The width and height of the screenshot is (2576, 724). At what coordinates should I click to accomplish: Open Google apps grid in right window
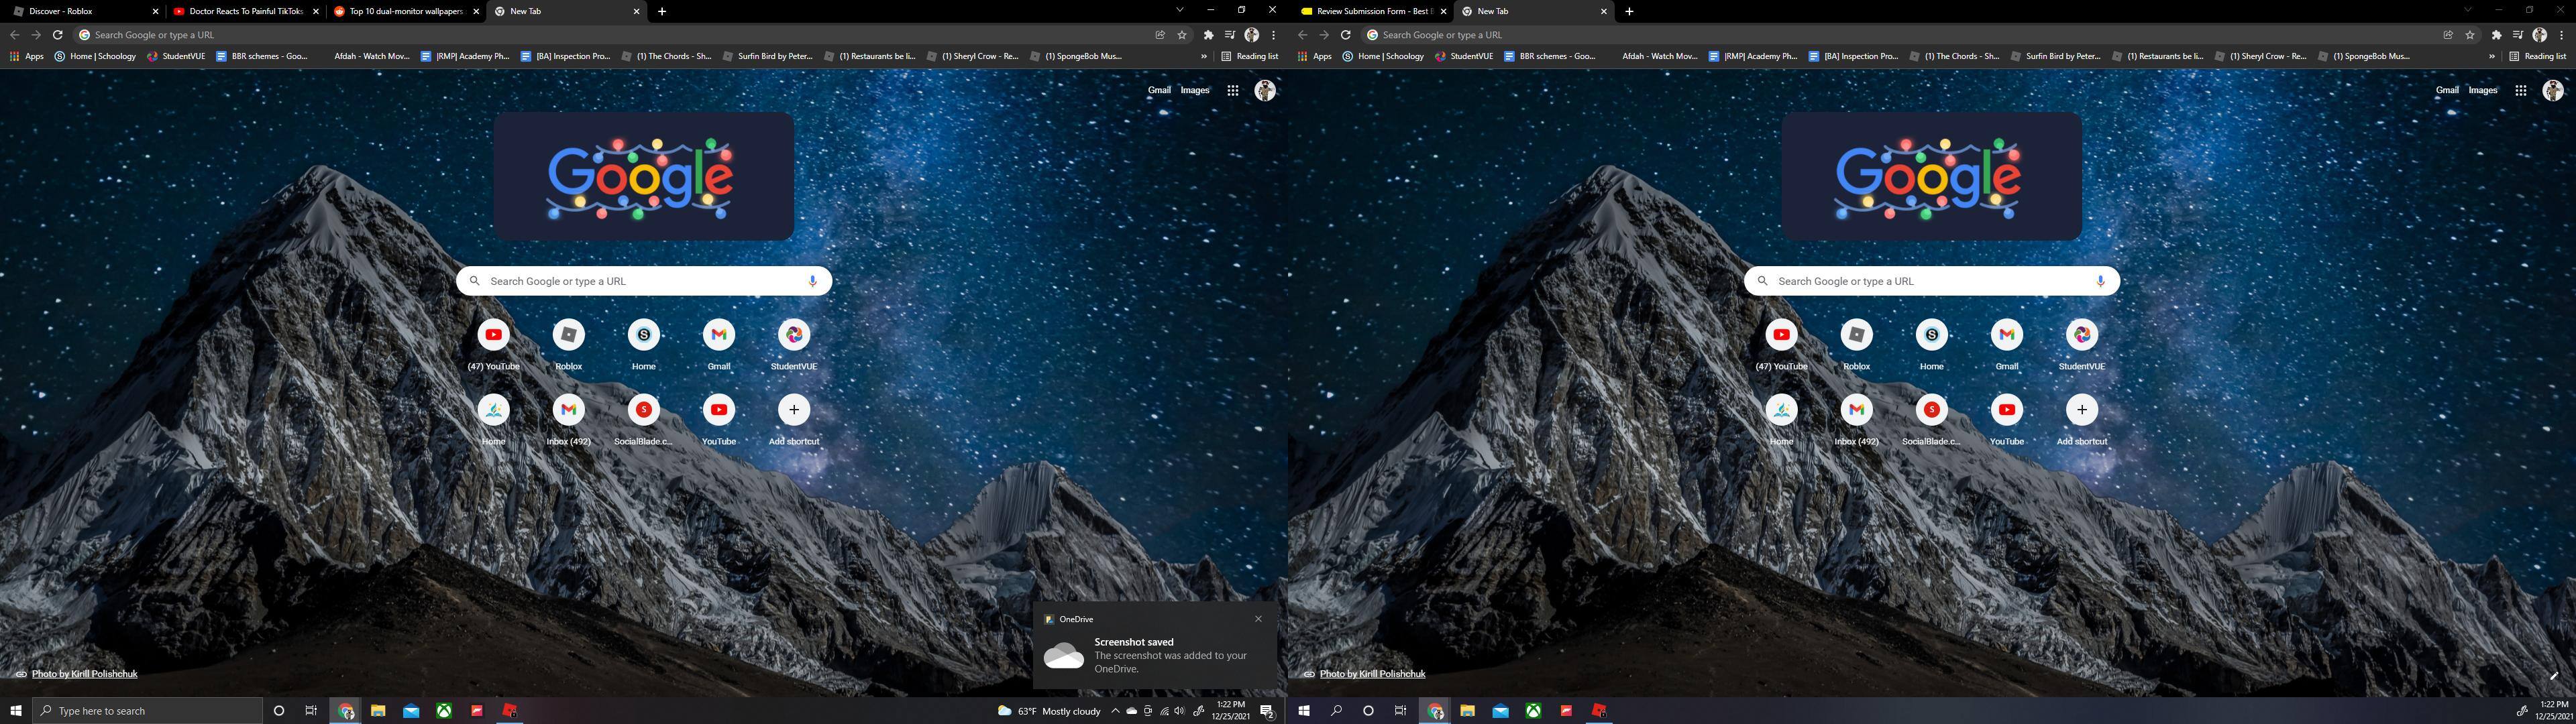pyautogui.click(x=2521, y=91)
